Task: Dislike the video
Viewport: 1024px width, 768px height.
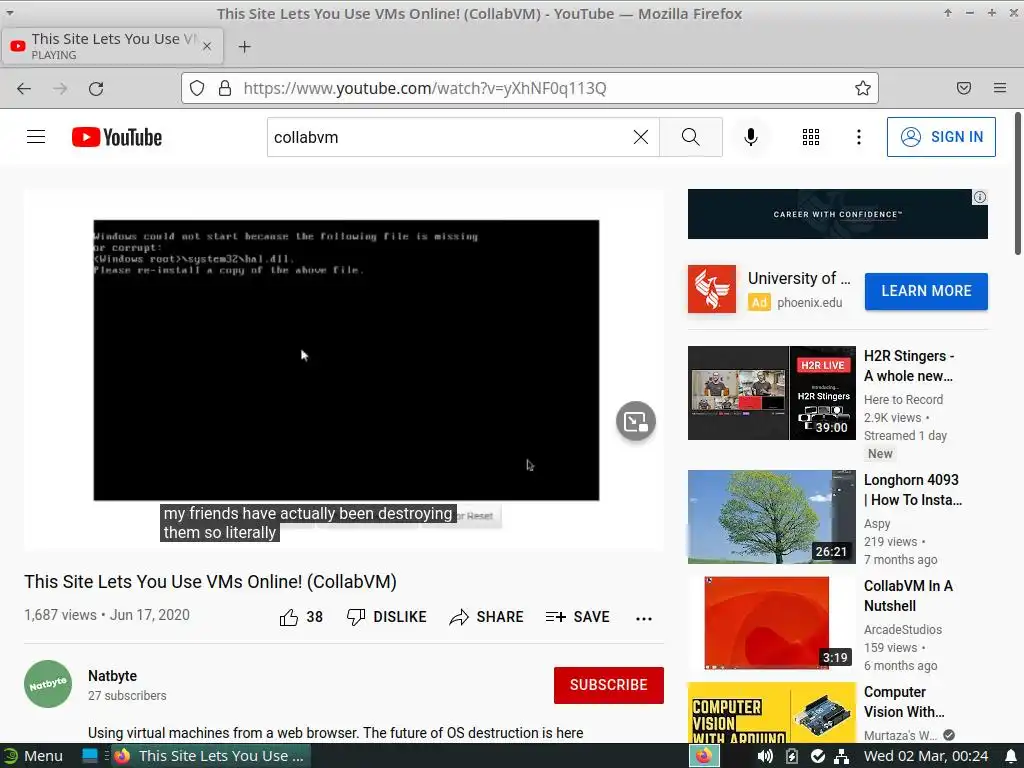Action: click(387, 617)
